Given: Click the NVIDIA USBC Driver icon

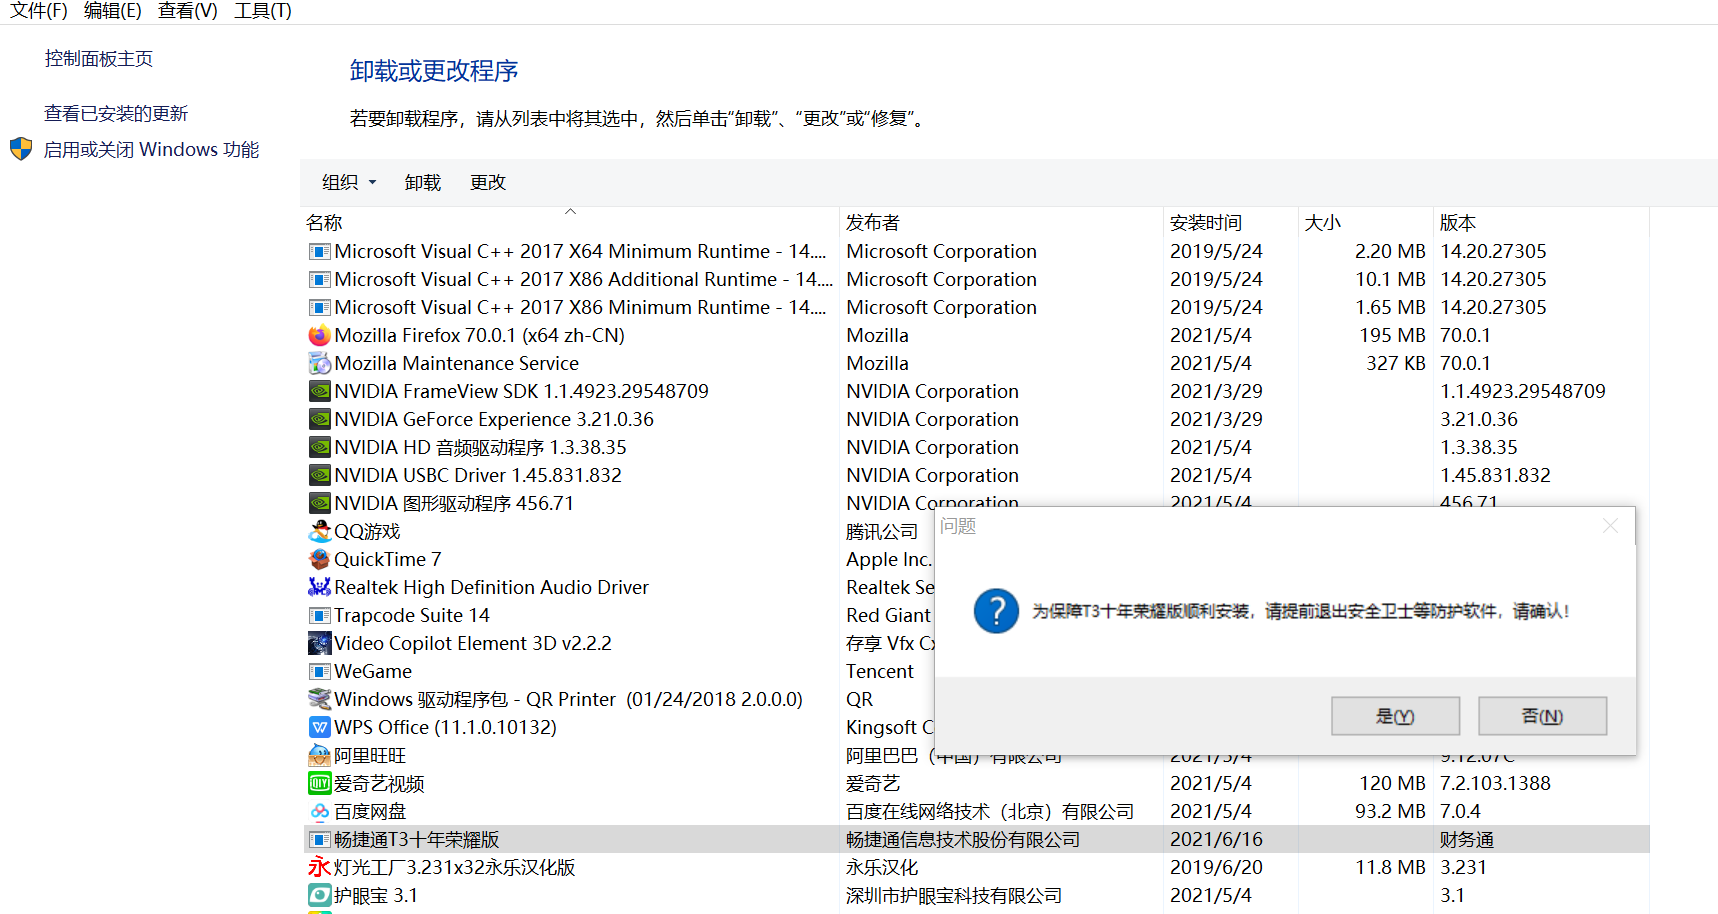Looking at the screenshot, I should [319, 475].
